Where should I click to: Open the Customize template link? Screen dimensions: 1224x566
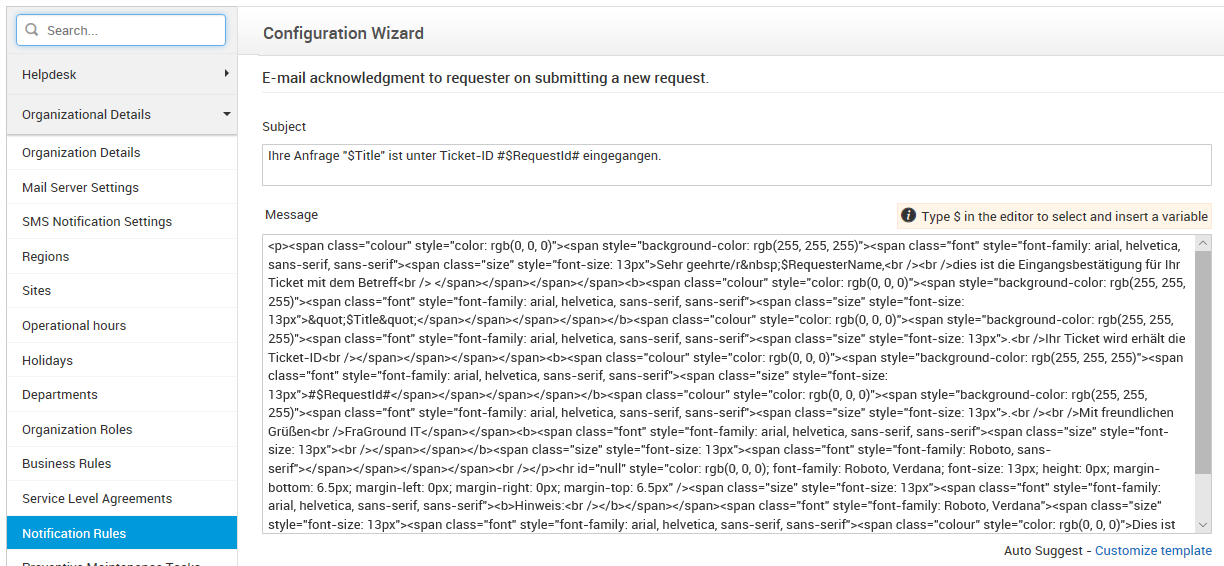click(1153, 551)
